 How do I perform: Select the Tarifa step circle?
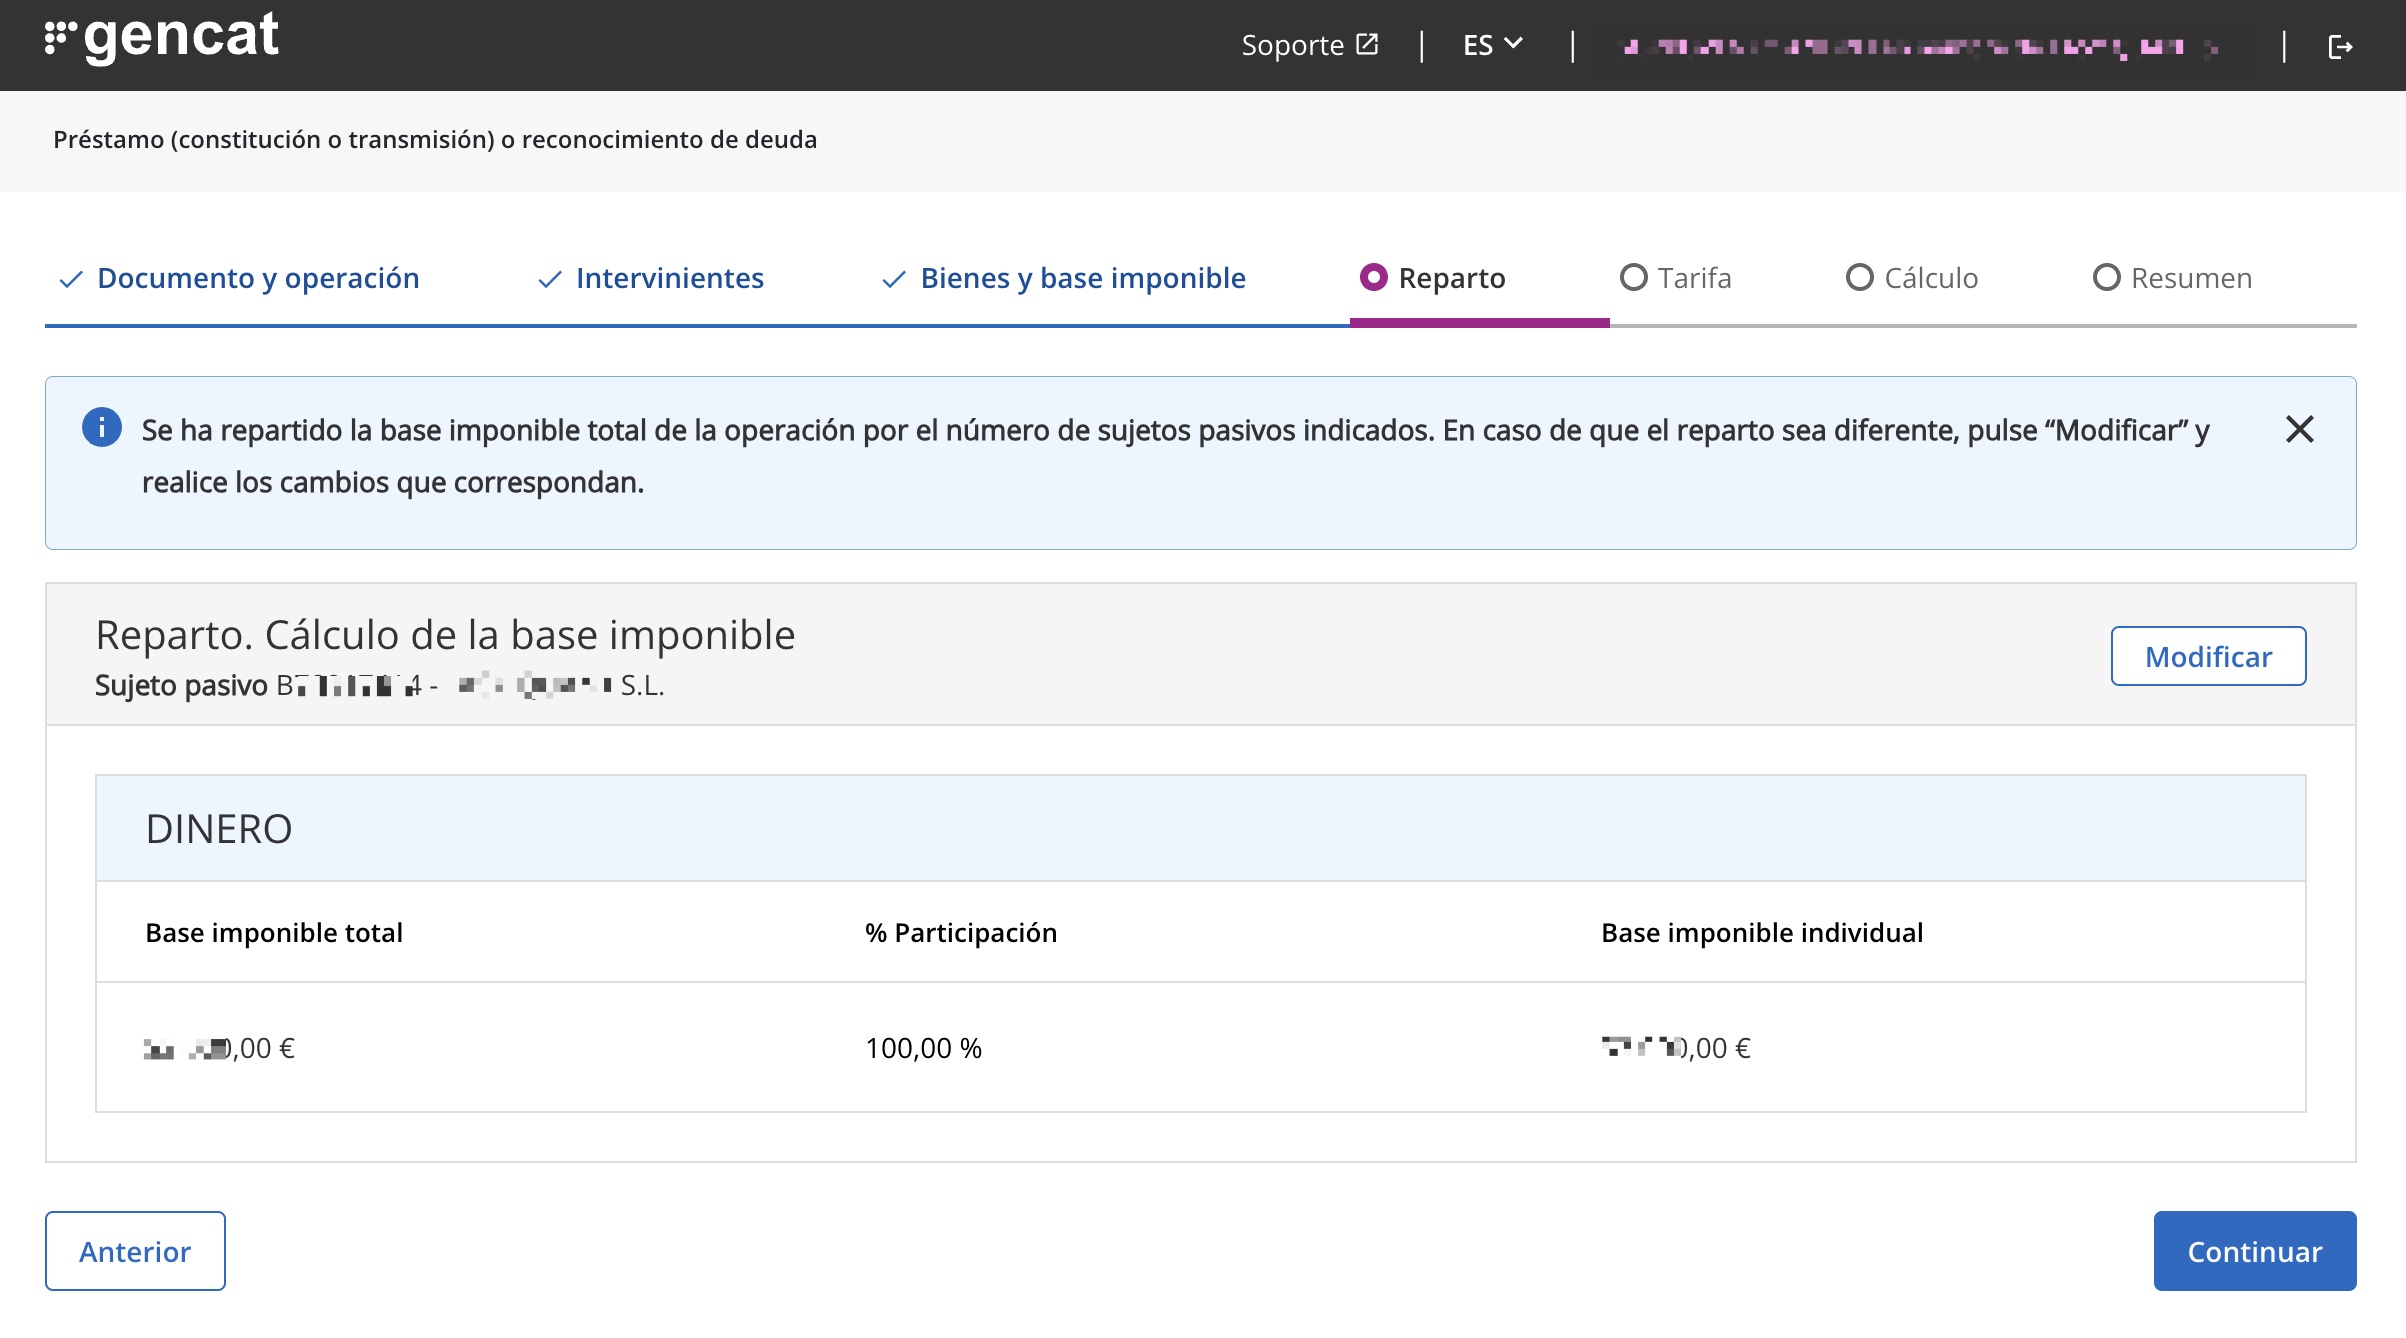coord(1633,277)
